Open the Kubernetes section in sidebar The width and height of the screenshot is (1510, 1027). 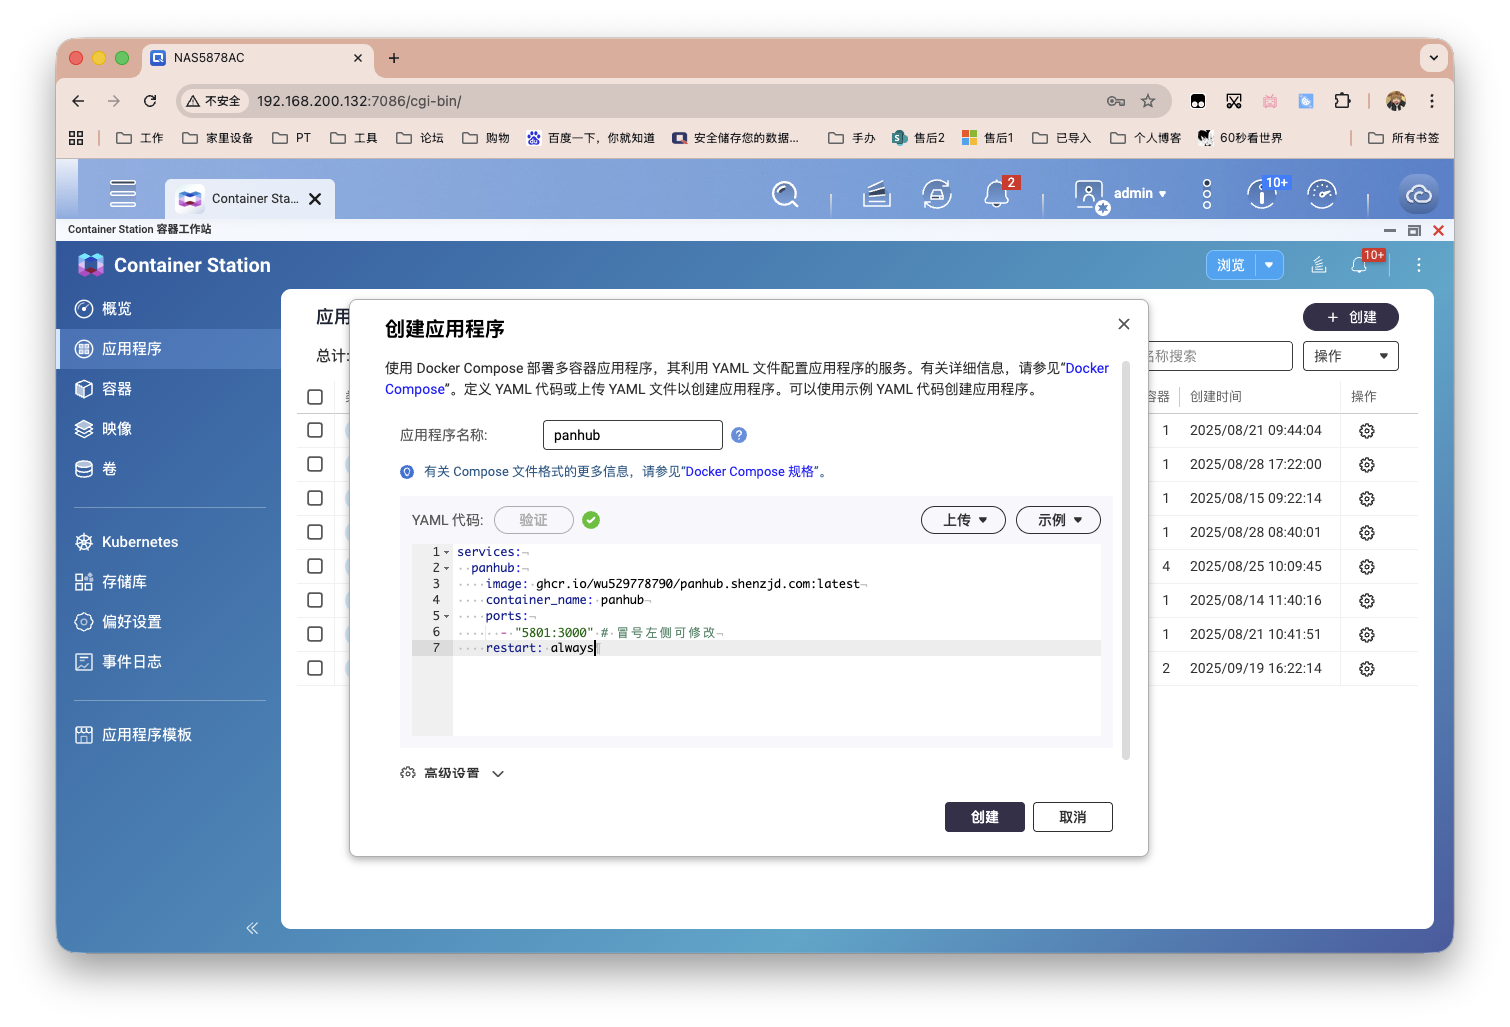[138, 541]
